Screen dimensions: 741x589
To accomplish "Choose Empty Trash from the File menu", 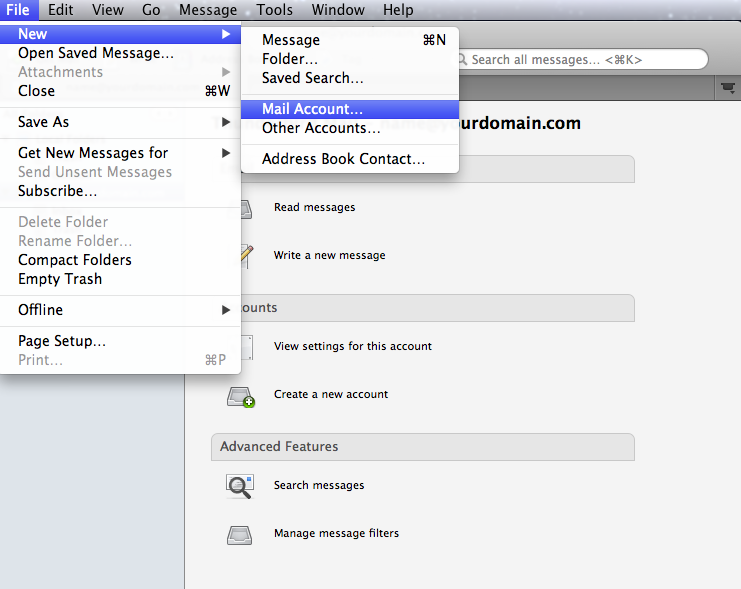I will (121, 279).
